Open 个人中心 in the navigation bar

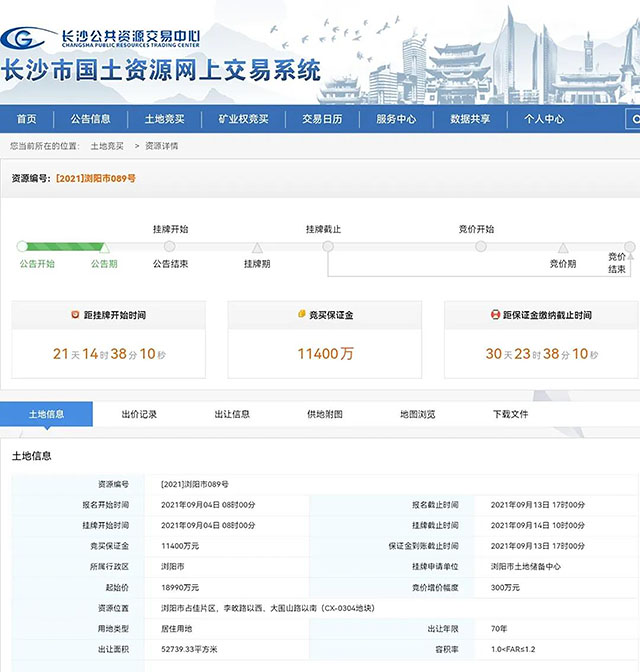(544, 119)
